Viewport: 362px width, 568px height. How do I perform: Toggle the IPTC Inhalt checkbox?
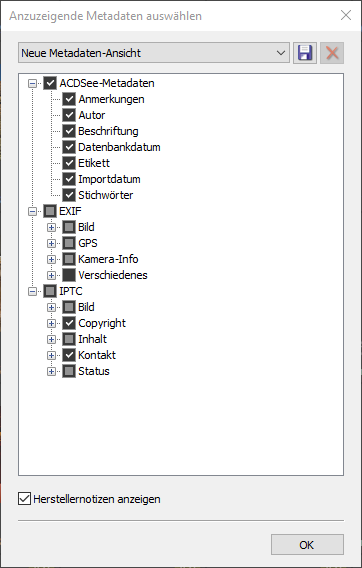point(69,339)
